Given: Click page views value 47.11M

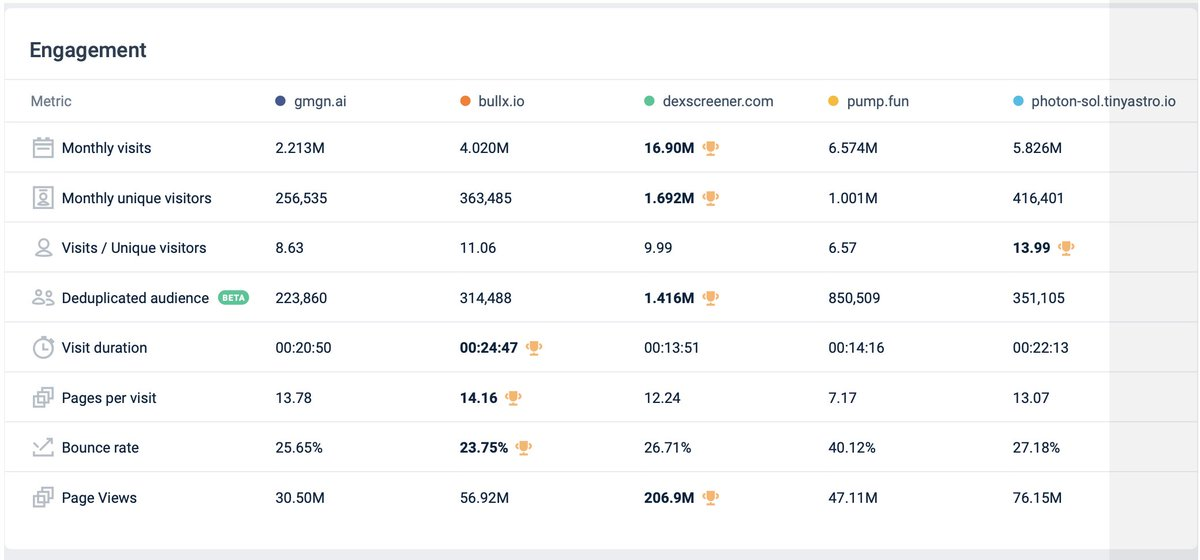Looking at the screenshot, I should click(x=853, y=498).
